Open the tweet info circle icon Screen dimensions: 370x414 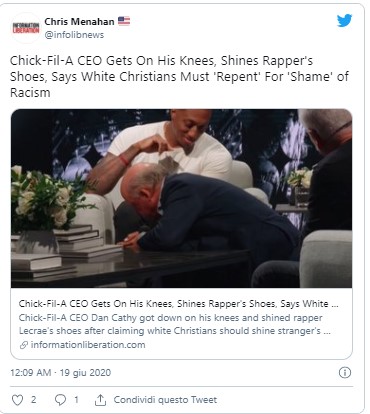click(345, 373)
